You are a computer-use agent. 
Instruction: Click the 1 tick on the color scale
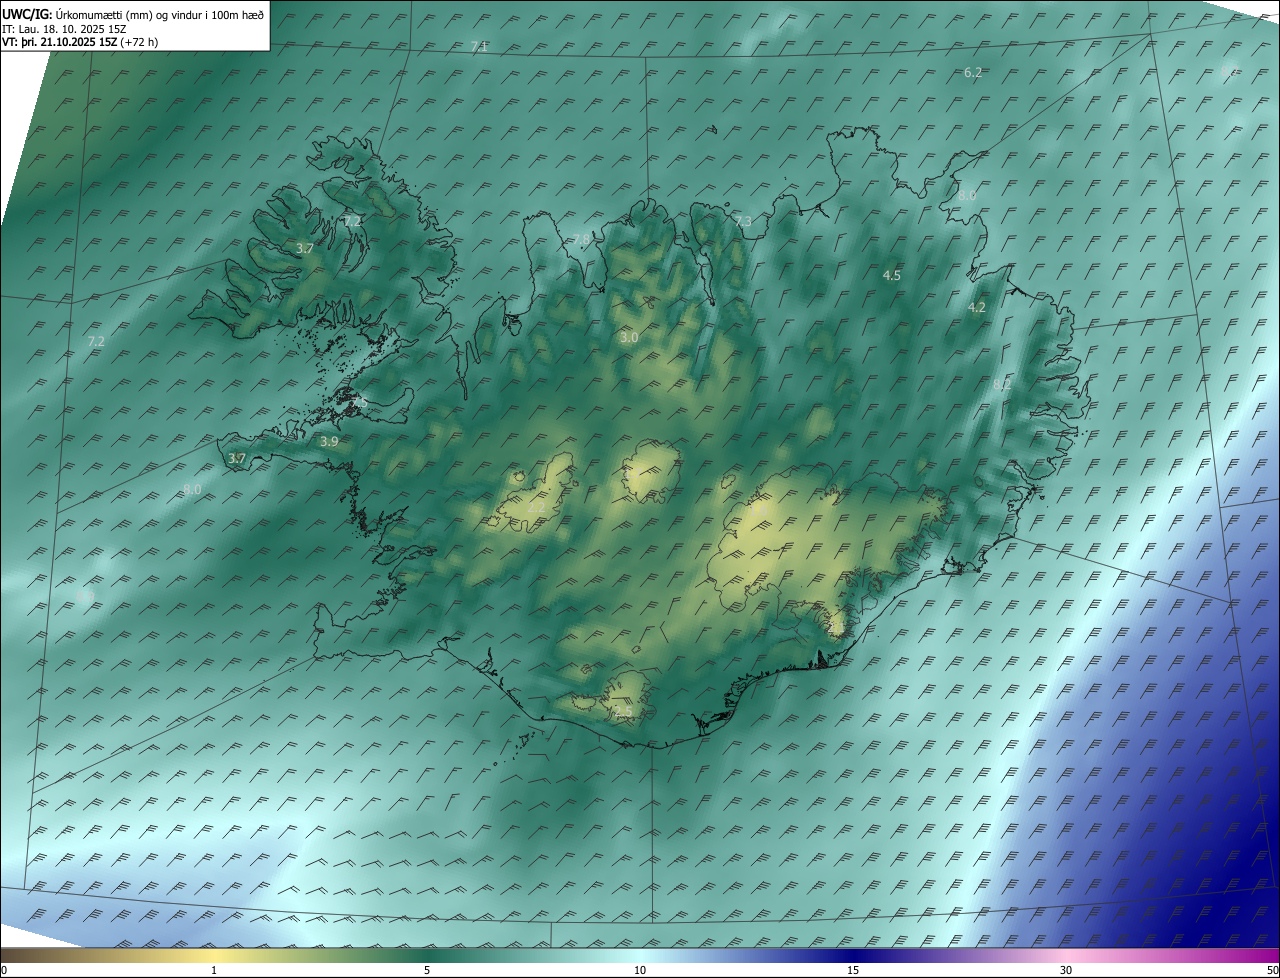click(214, 970)
